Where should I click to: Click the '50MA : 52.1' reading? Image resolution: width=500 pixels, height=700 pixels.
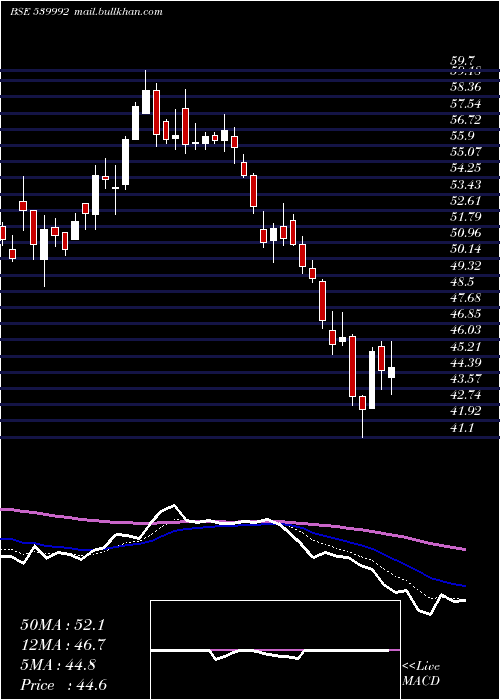pyautogui.click(x=63, y=625)
